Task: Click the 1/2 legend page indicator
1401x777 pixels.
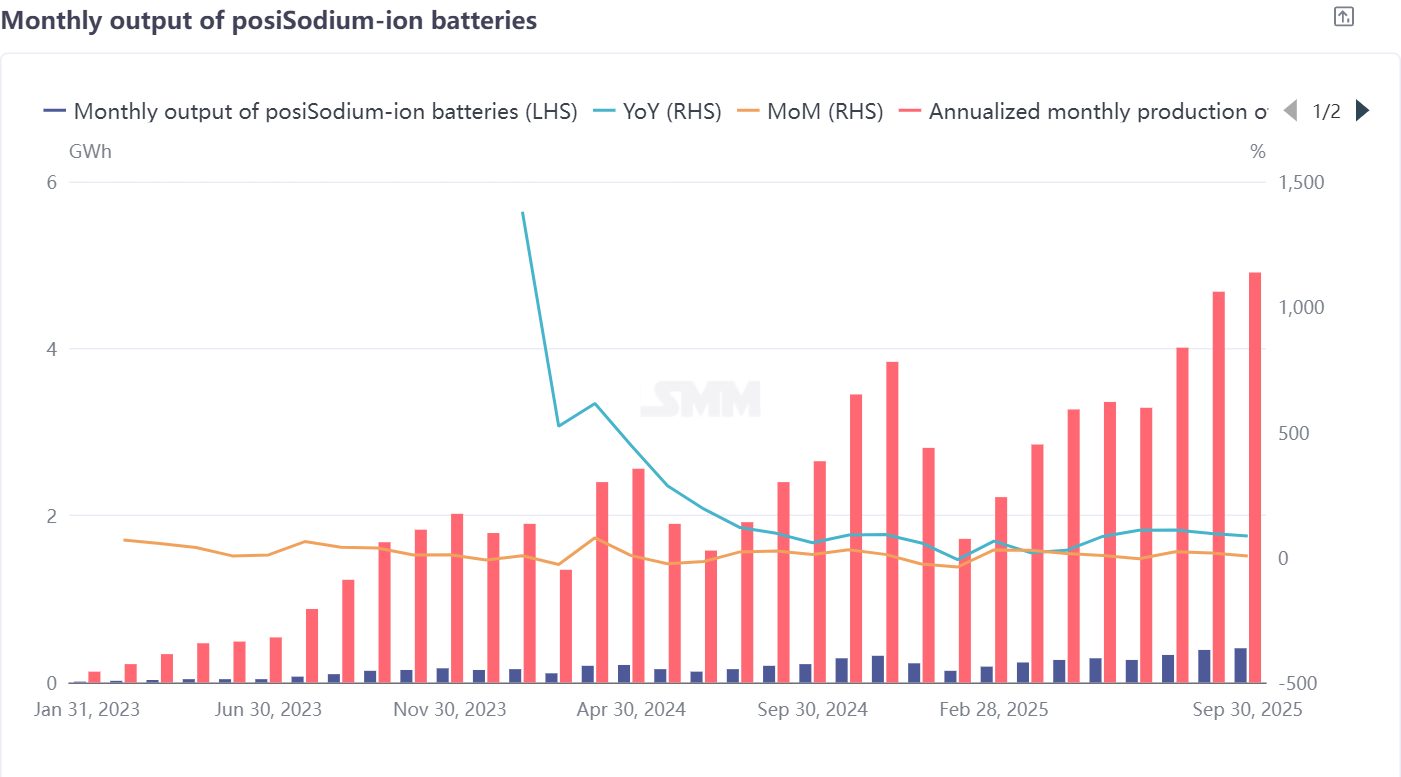Action: click(1326, 111)
